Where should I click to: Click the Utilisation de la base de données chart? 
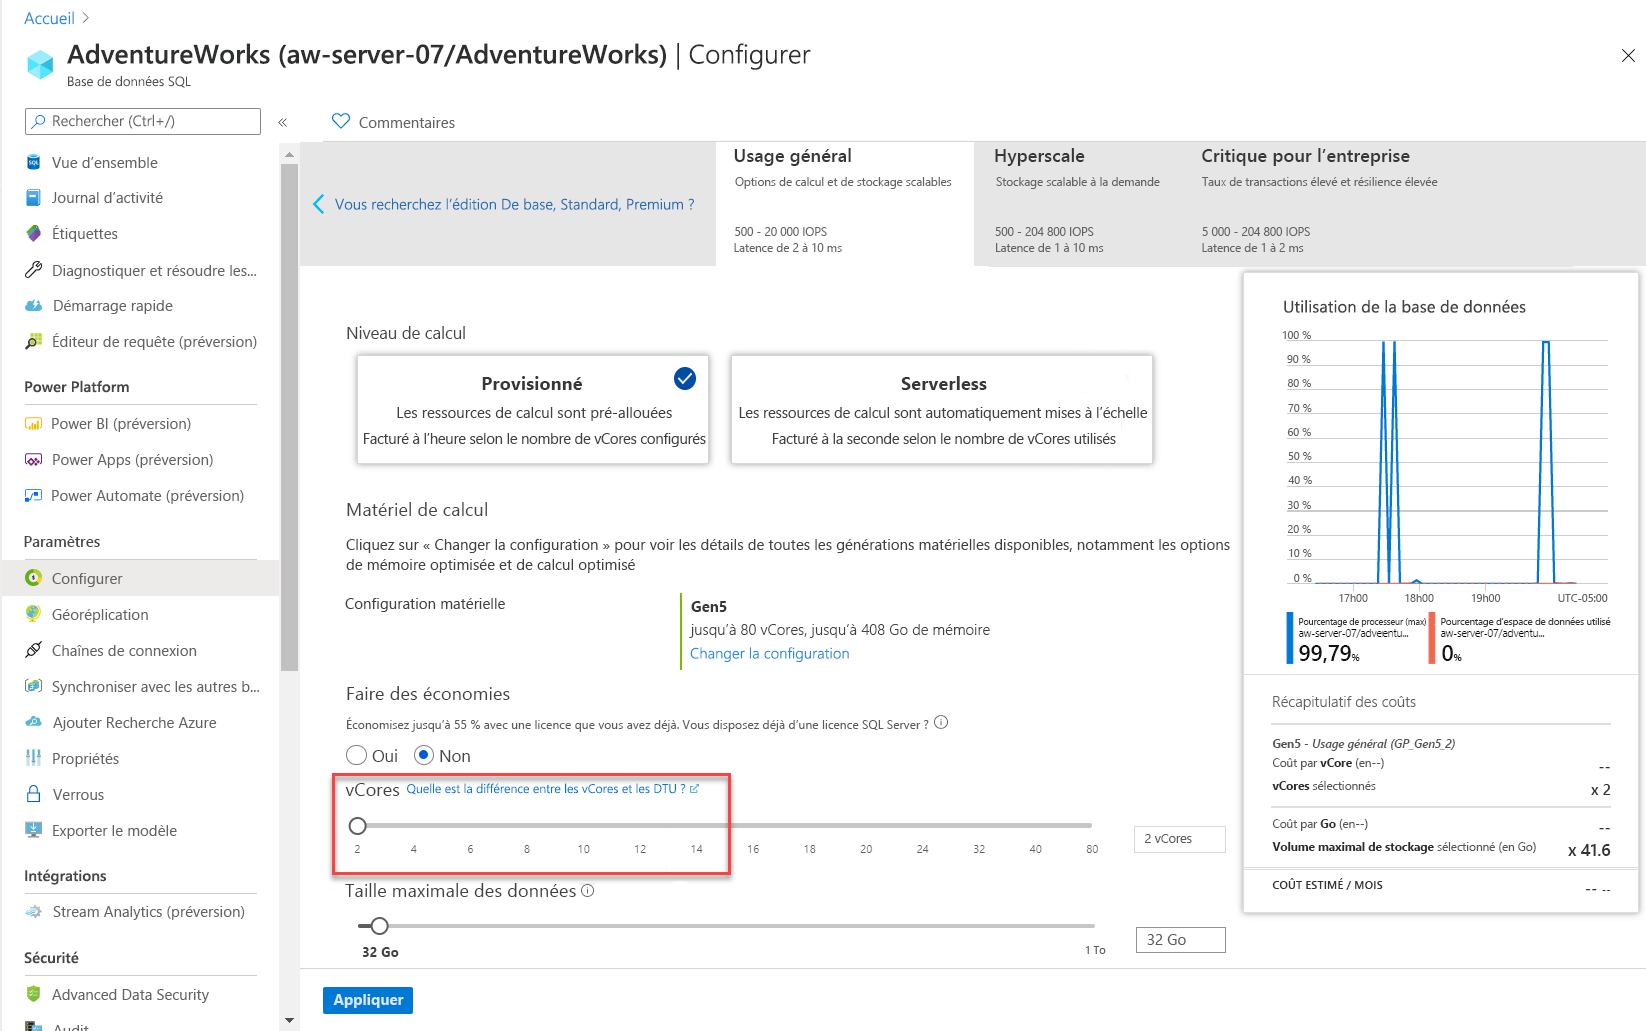1447,460
